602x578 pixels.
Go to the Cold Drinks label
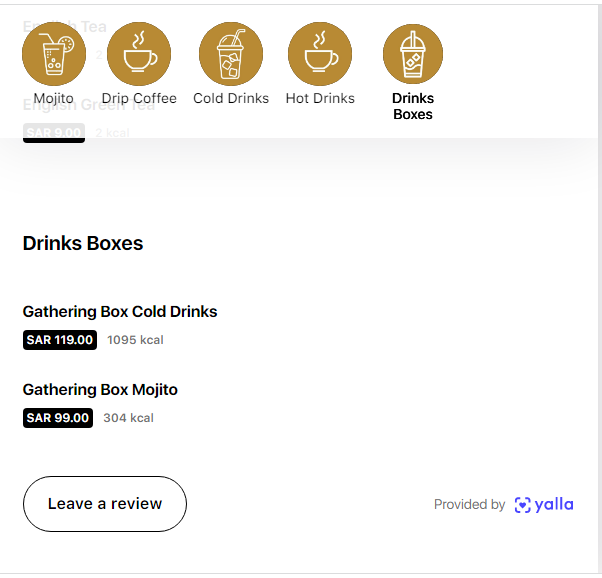pos(231,98)
